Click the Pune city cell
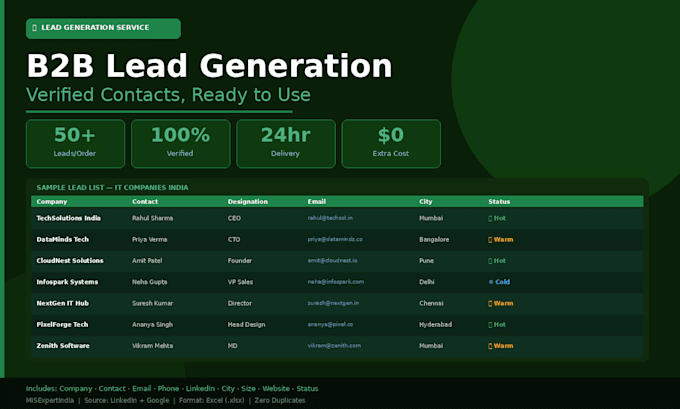 (x=426, y=261)
